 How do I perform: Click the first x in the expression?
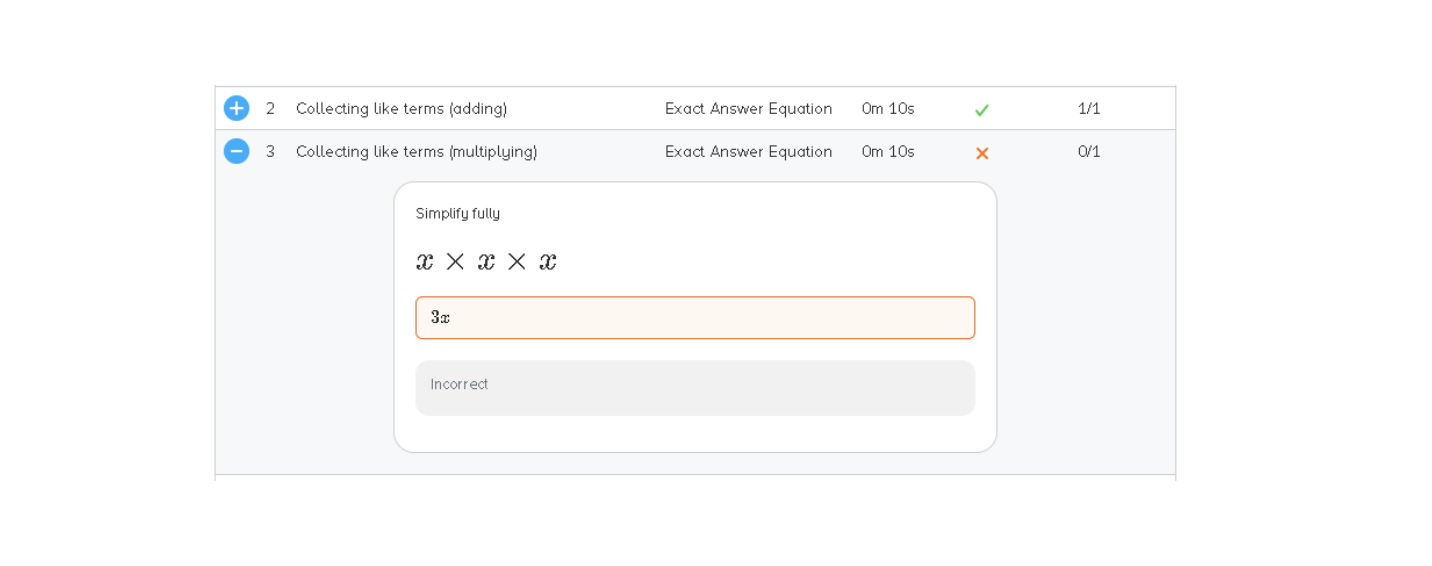(x=425, y=262)
